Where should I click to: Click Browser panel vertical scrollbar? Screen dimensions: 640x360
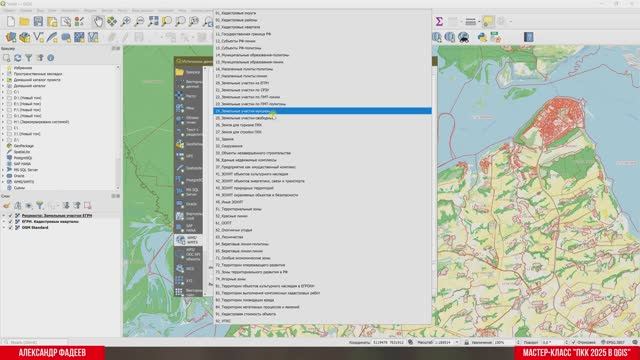tap(118, 127)
